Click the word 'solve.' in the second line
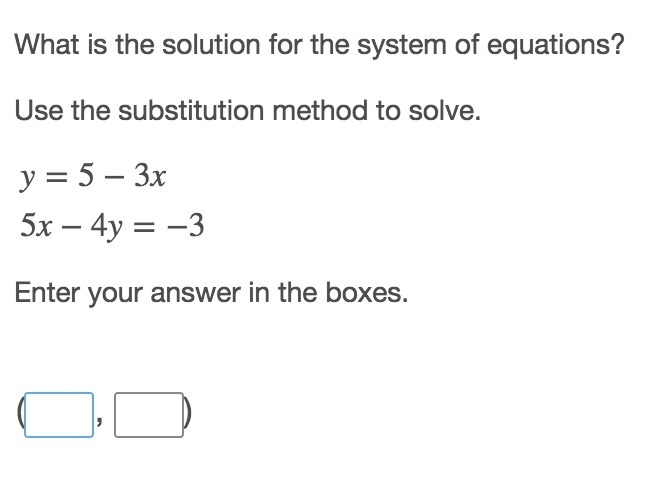 445,111
